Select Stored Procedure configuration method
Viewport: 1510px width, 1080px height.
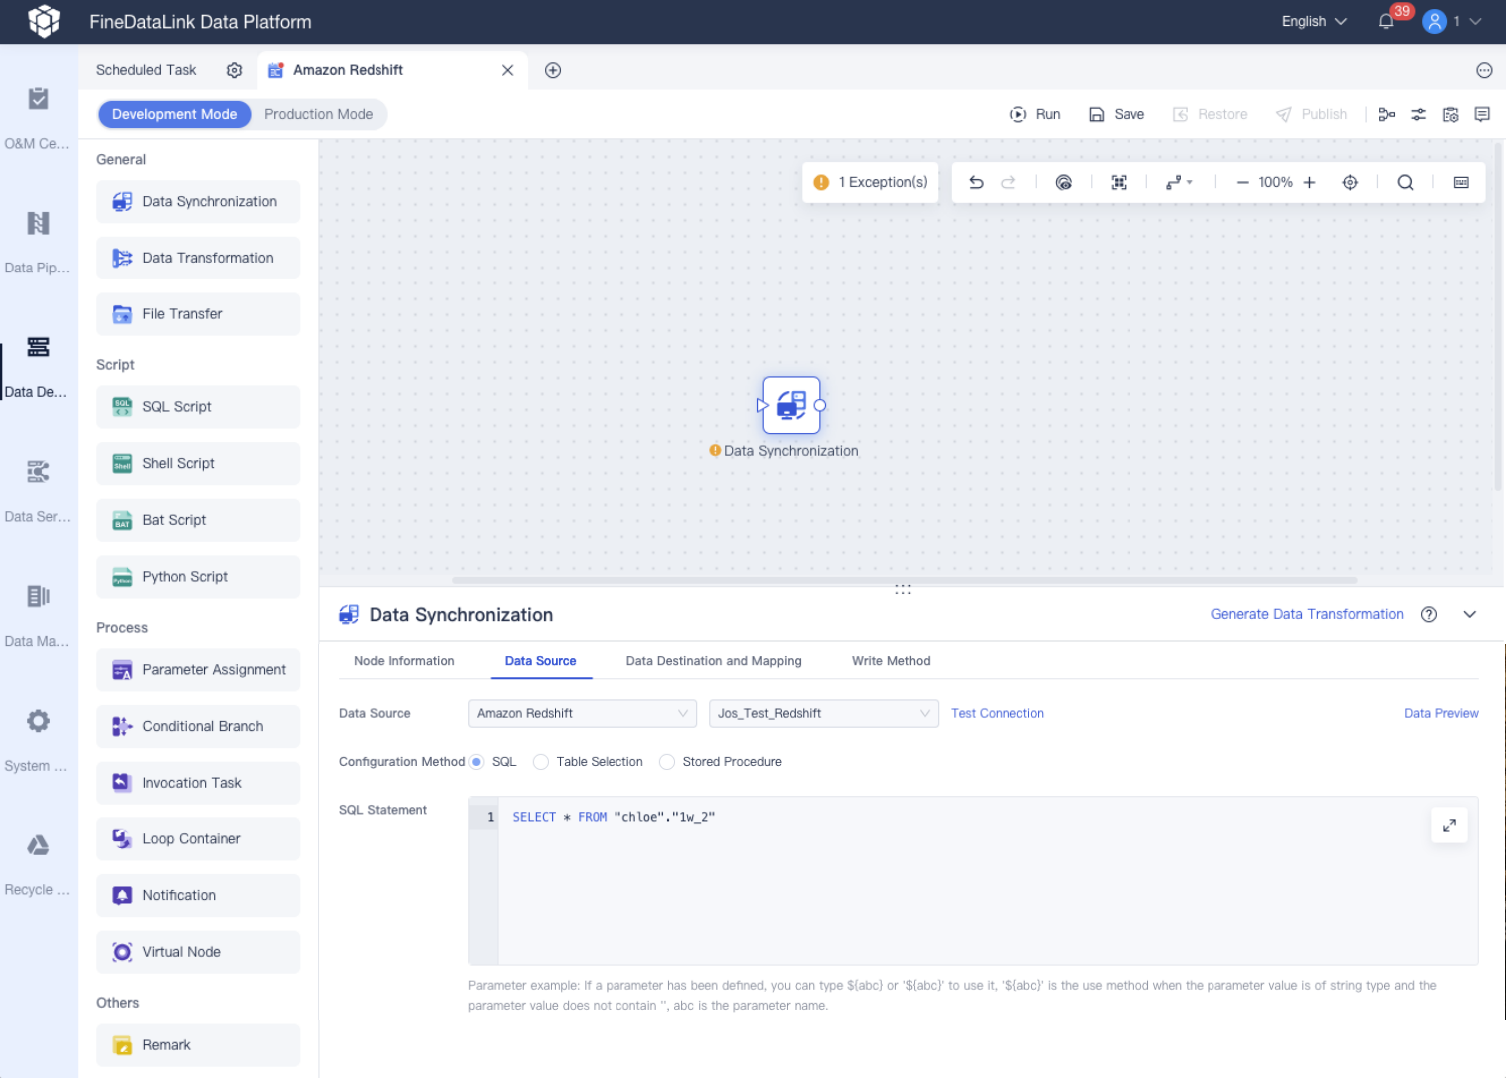coord(667,762)
